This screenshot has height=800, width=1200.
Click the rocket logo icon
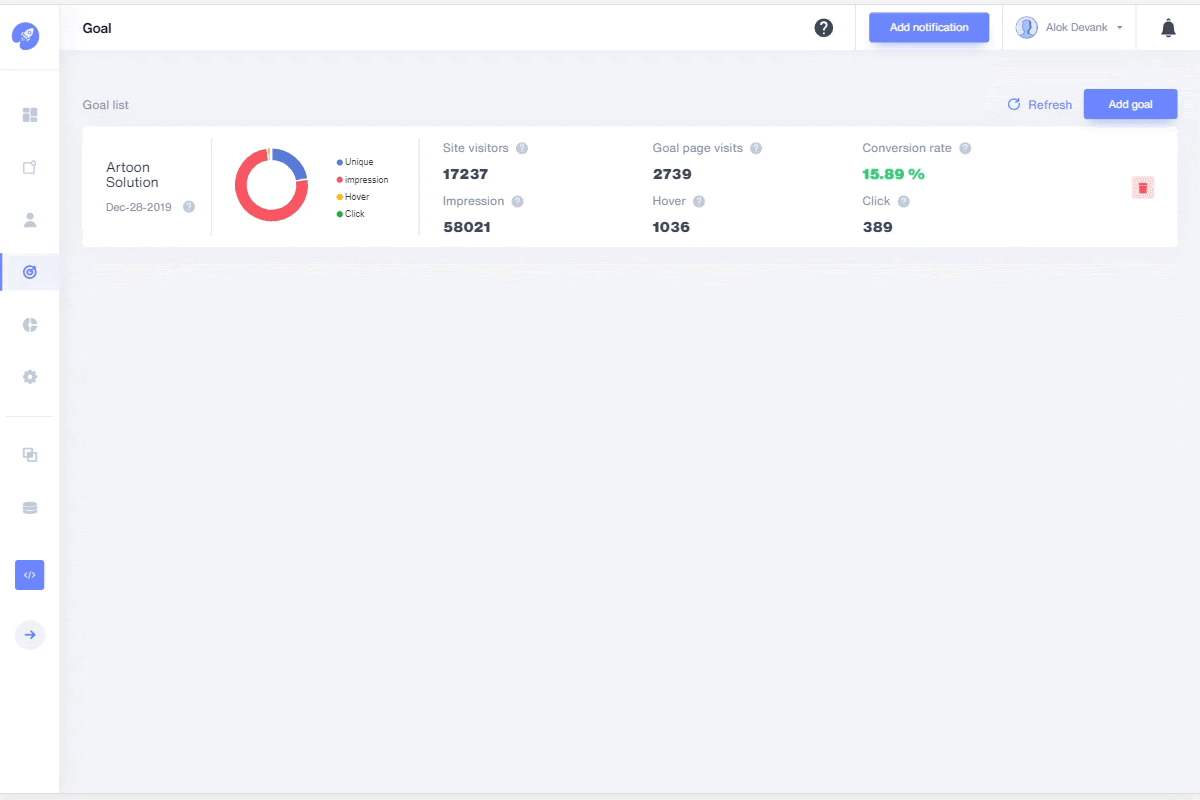click(26, 35)
